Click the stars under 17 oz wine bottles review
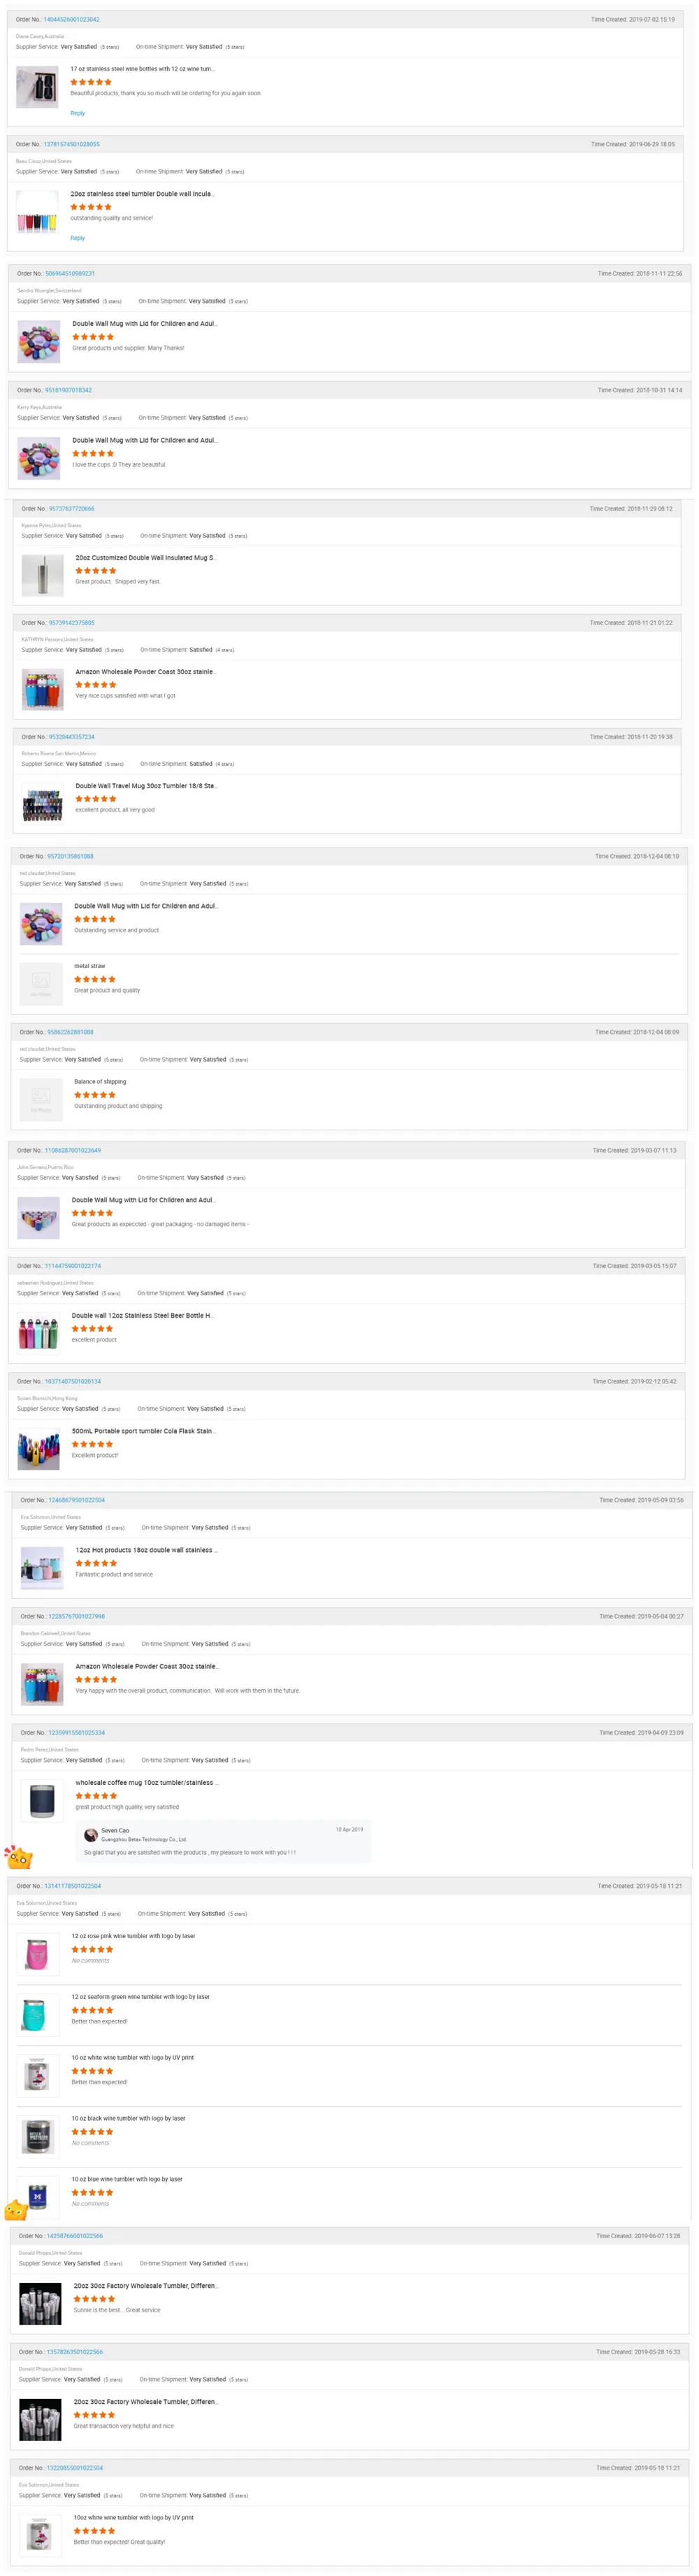The height and width of the screenshot is (2576, 699). [x=91, y=82]
